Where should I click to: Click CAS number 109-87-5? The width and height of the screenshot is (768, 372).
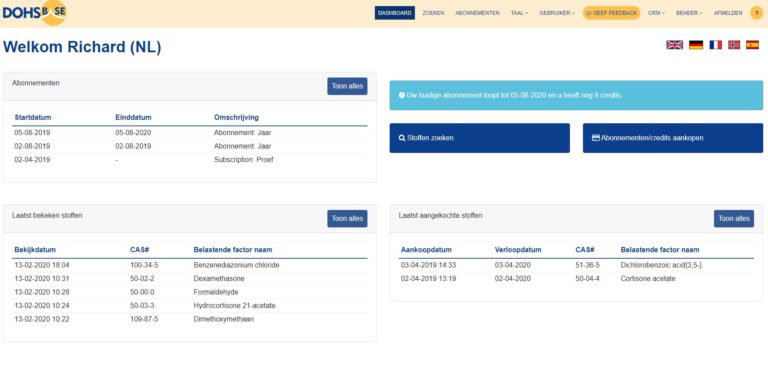coord(144,319)
